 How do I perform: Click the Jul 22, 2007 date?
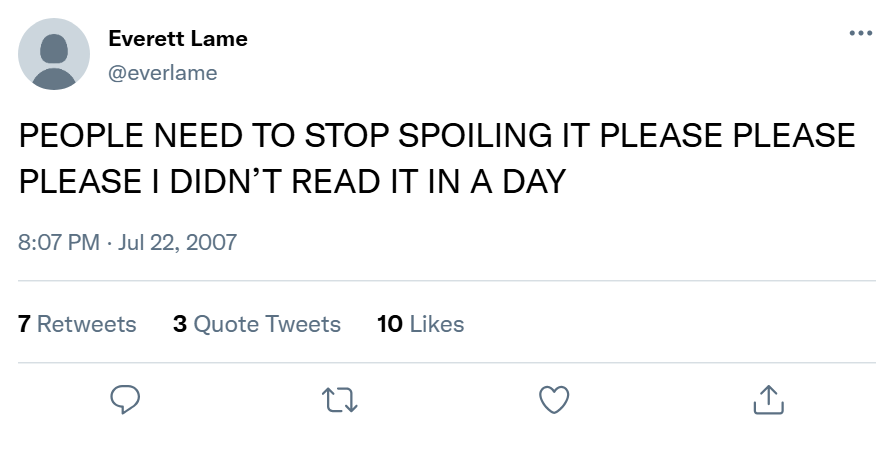coord(177,243)
